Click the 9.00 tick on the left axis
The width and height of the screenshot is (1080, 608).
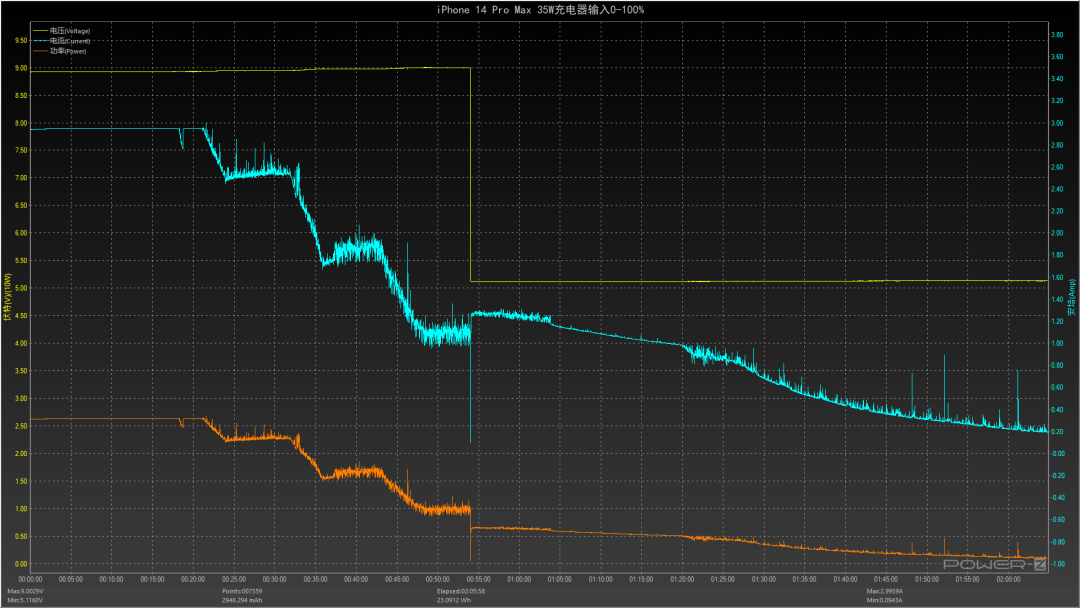click(21, 68)
